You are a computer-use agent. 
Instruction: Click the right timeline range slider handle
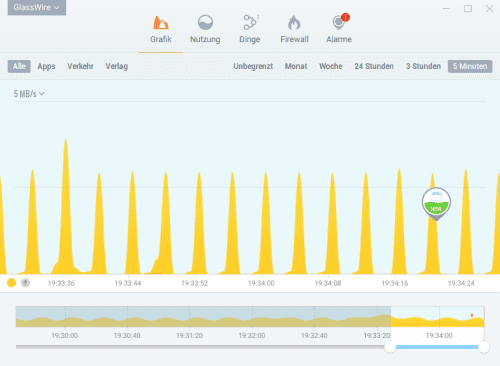pyautogui.click(x=484, y=347)
